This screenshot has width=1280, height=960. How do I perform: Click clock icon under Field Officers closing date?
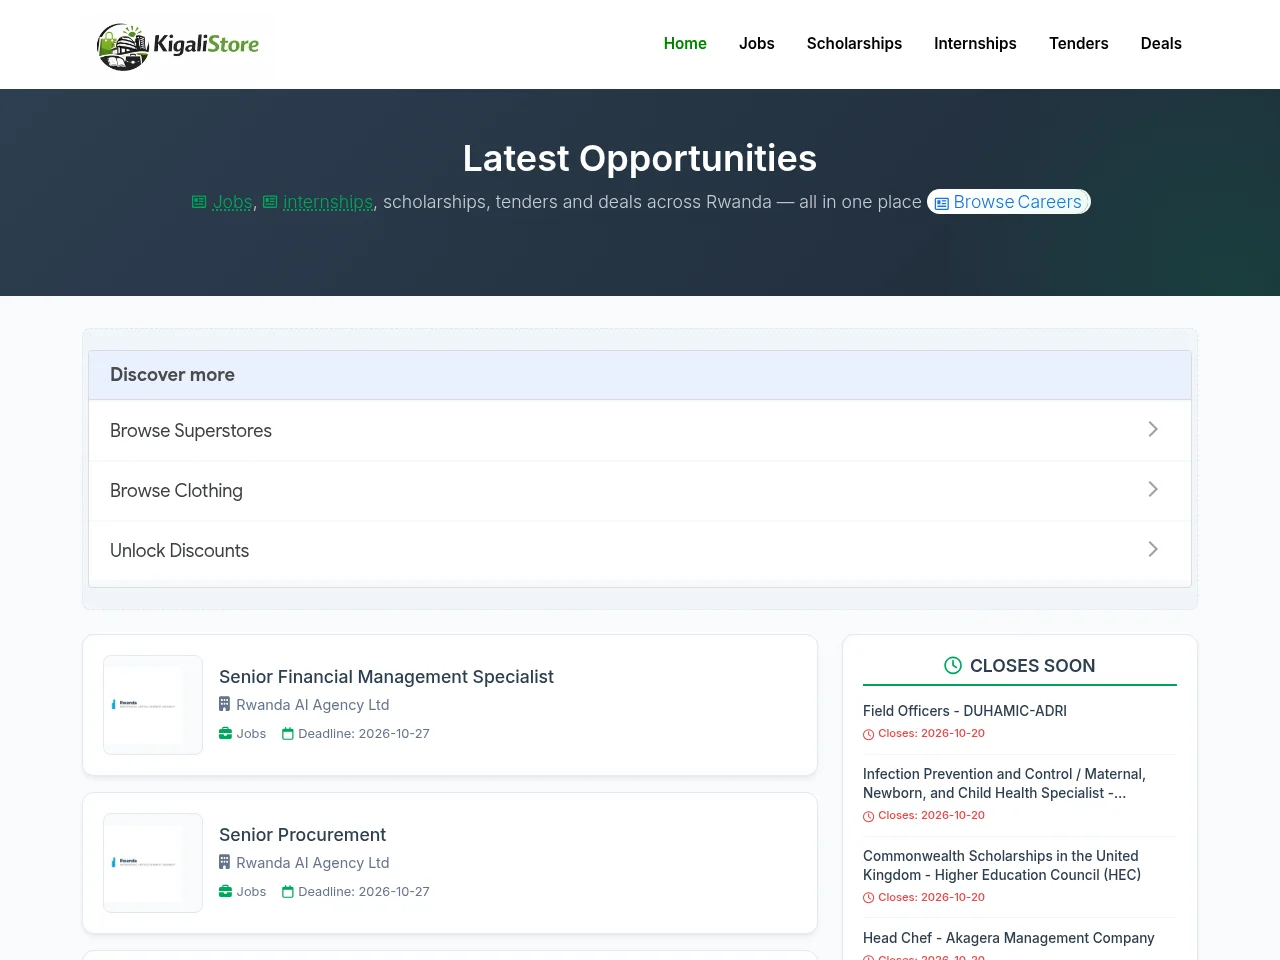[x=868, y=734]
